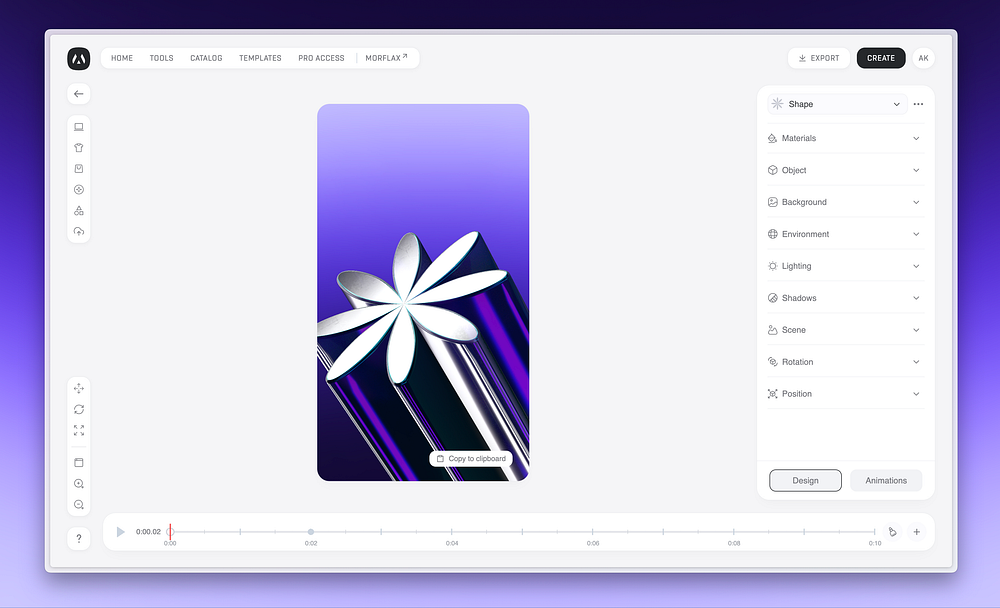The width and height of the screenshot is (1000, 608).
Task: Go back with the left arrow button
Action: click(78, 94)
